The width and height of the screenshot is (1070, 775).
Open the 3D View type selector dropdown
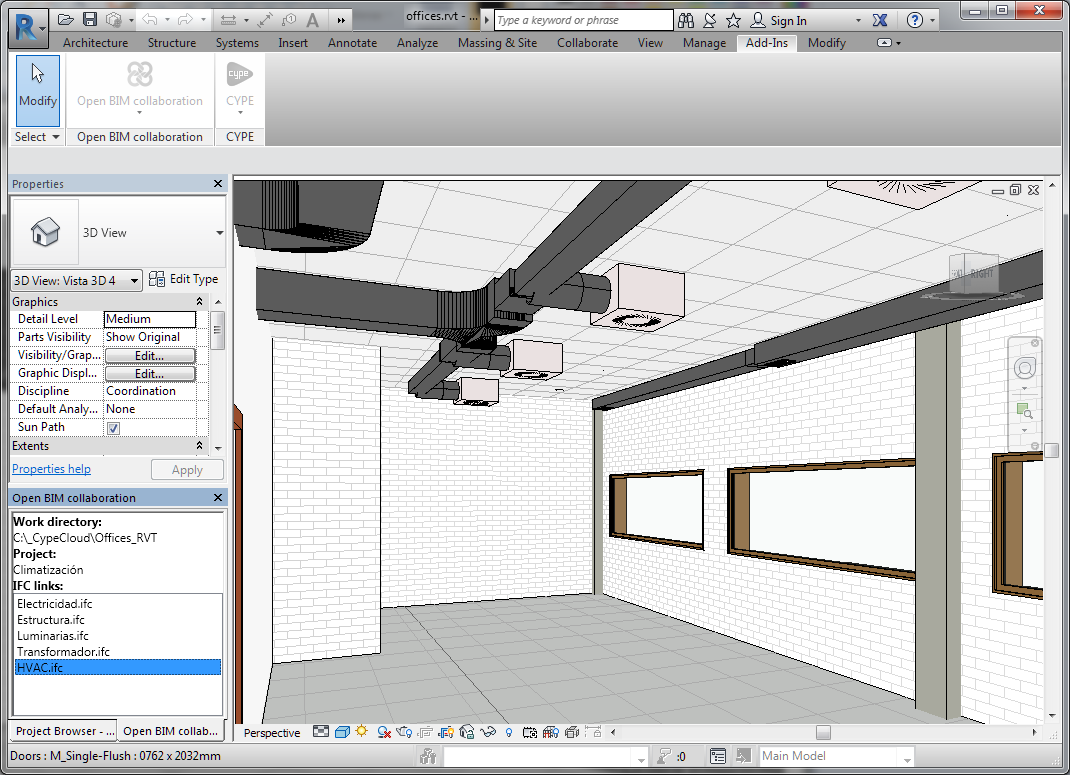coord(220,233)
